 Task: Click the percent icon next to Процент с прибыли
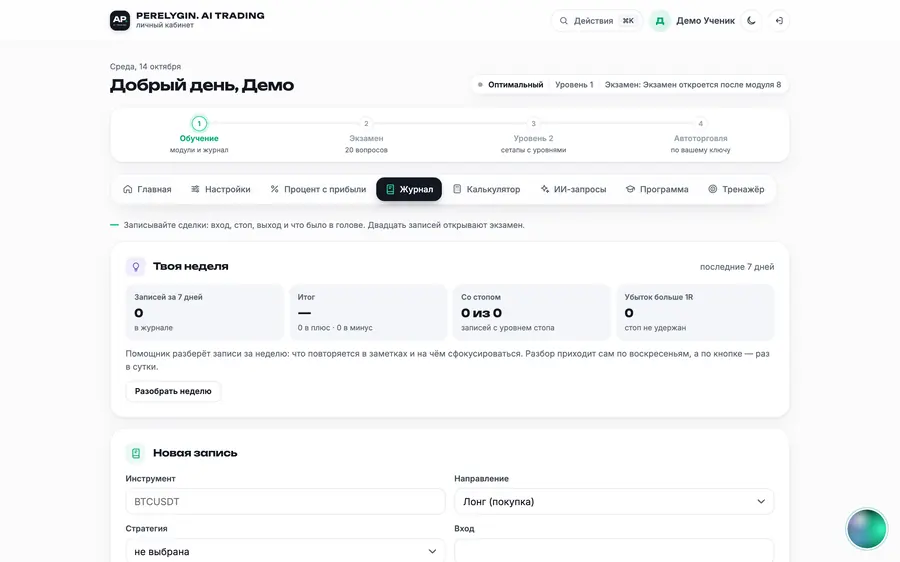tap(274, 189)
